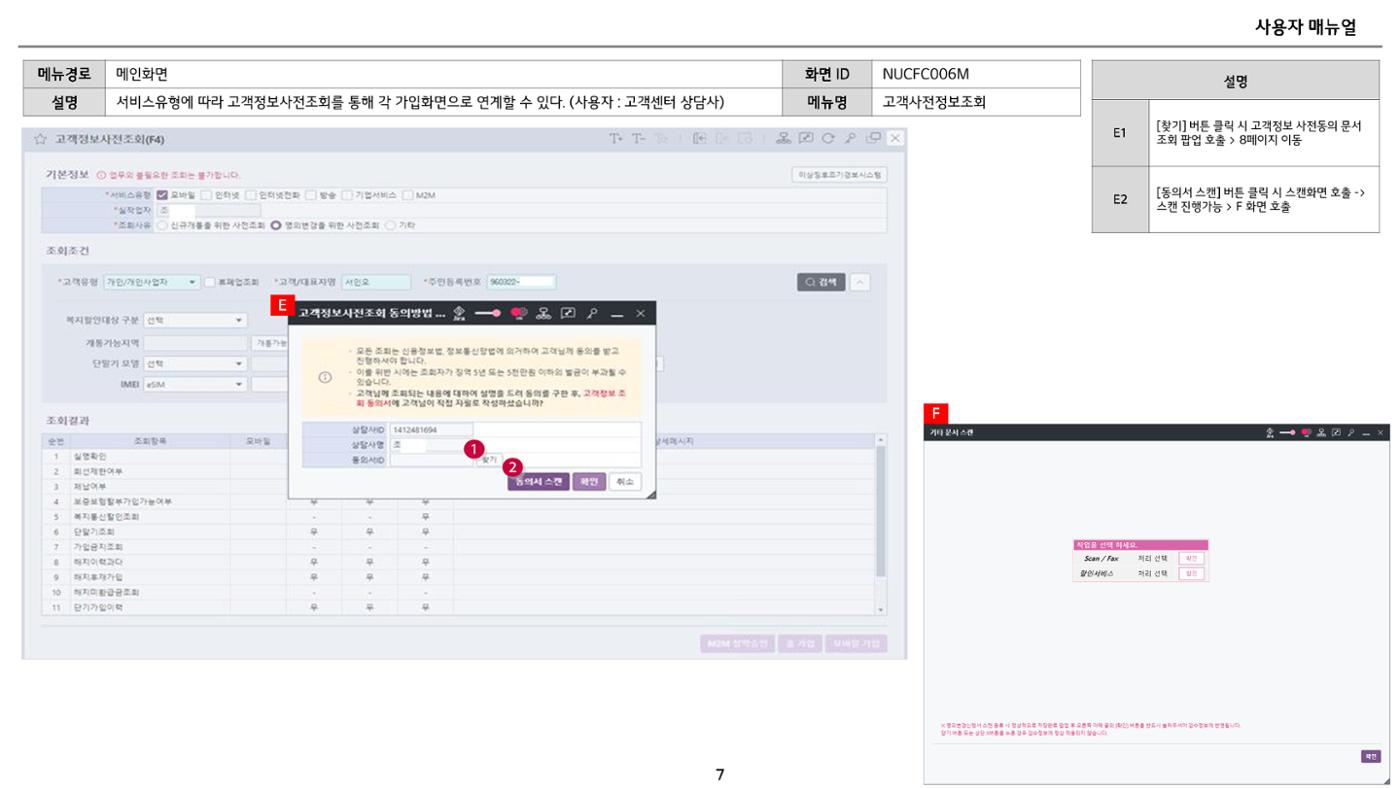Click the 단말기조회 row in 조회결과
Screen dimensions: 1400x788
point(460,532)
